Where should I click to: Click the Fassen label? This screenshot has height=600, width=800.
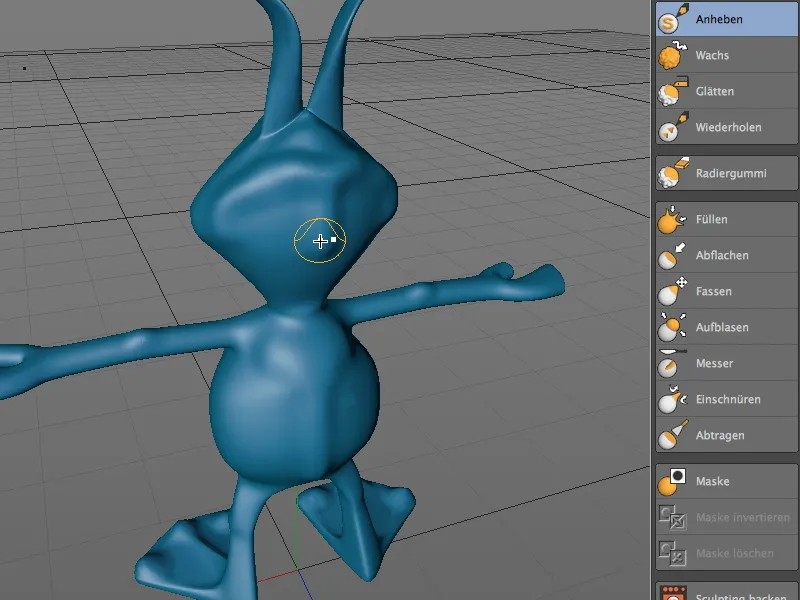(x=714, y=291)
